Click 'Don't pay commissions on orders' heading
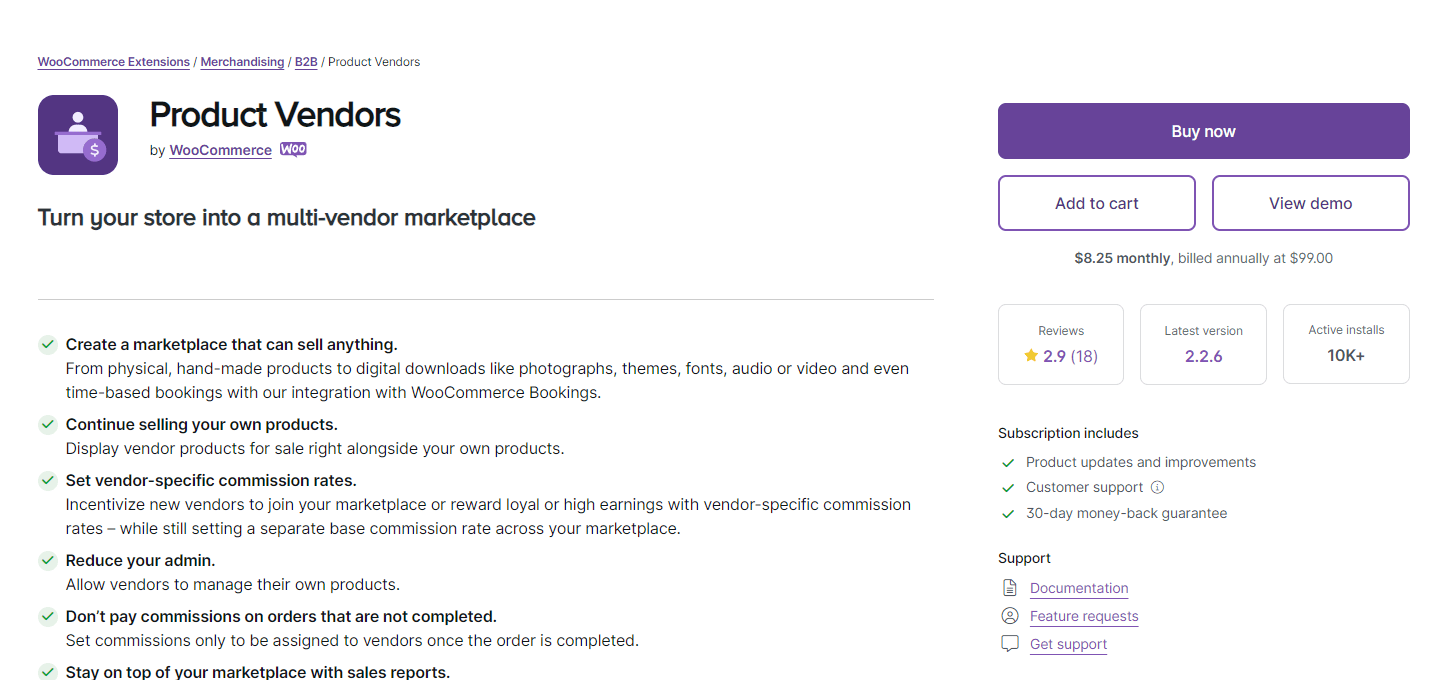The height and width of the screenshot is (680, 1431). [281, 616]
